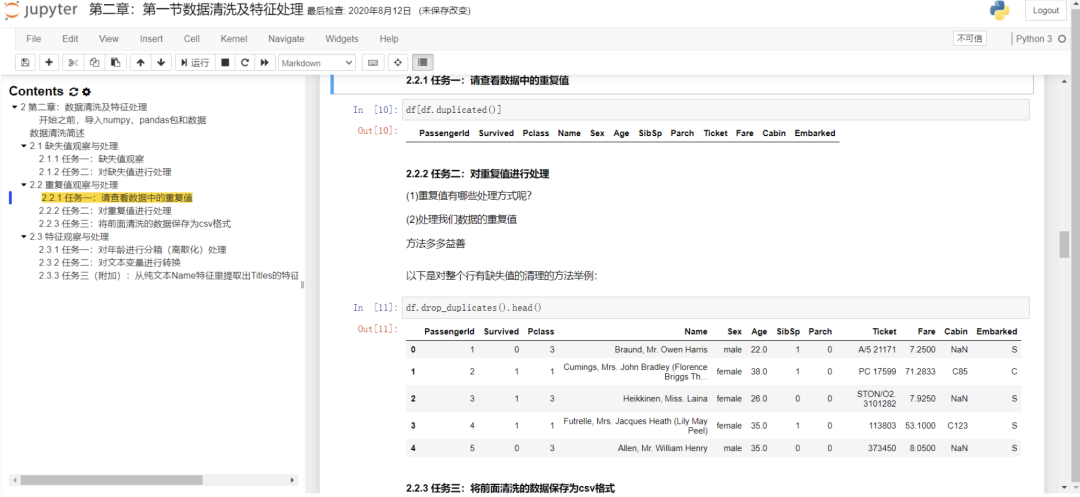Interrupt the kernel with the stop icon
This screenshot has height=497, width=1080.
pyautogui.click(x=225, y=63)
